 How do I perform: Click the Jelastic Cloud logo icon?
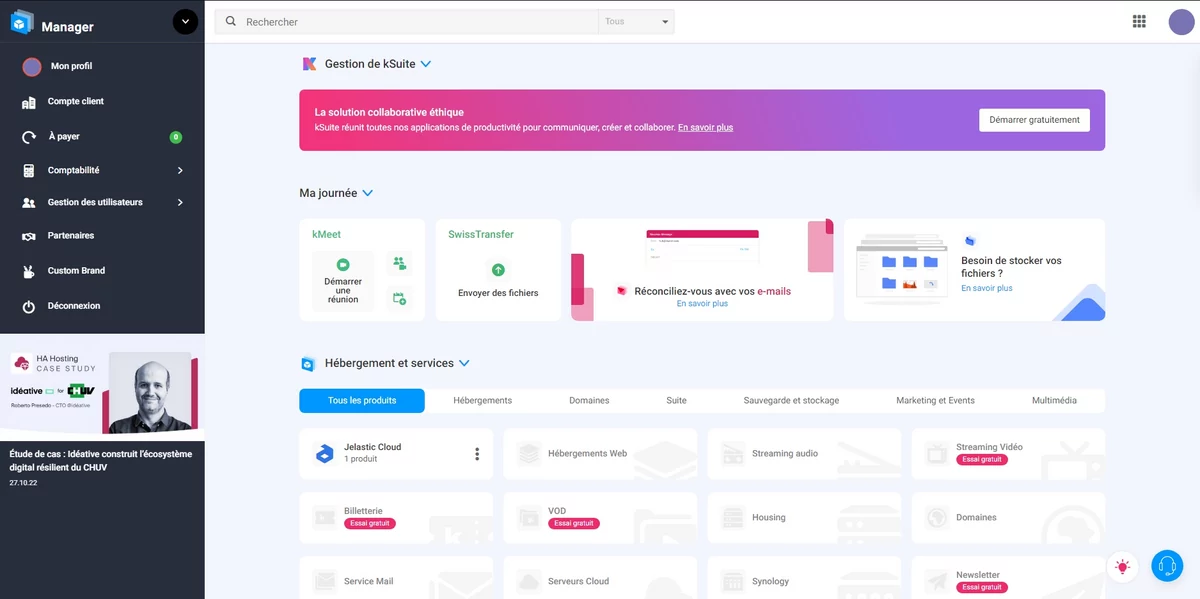click(324, 453)
